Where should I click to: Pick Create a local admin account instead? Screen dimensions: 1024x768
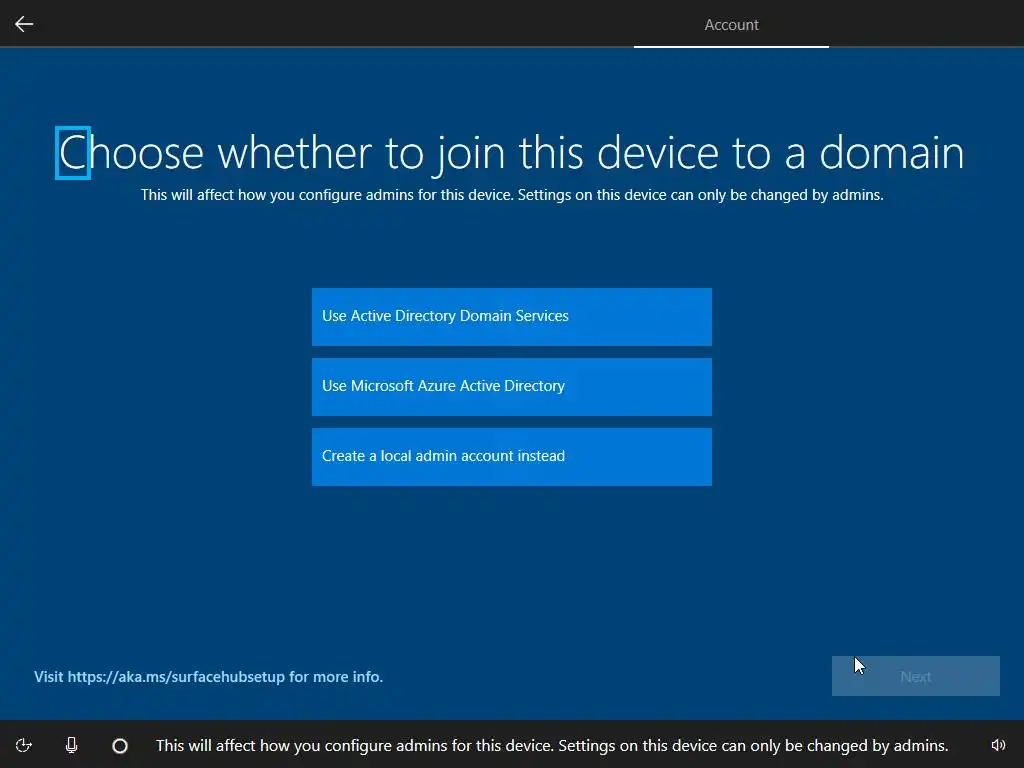[511, 456]
